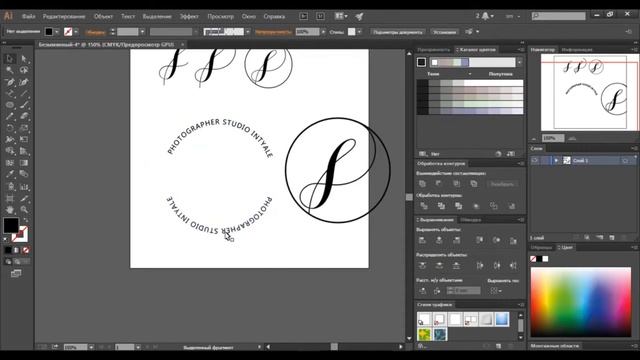
Task: Open the Файл menu
Action: coord(29,16)
